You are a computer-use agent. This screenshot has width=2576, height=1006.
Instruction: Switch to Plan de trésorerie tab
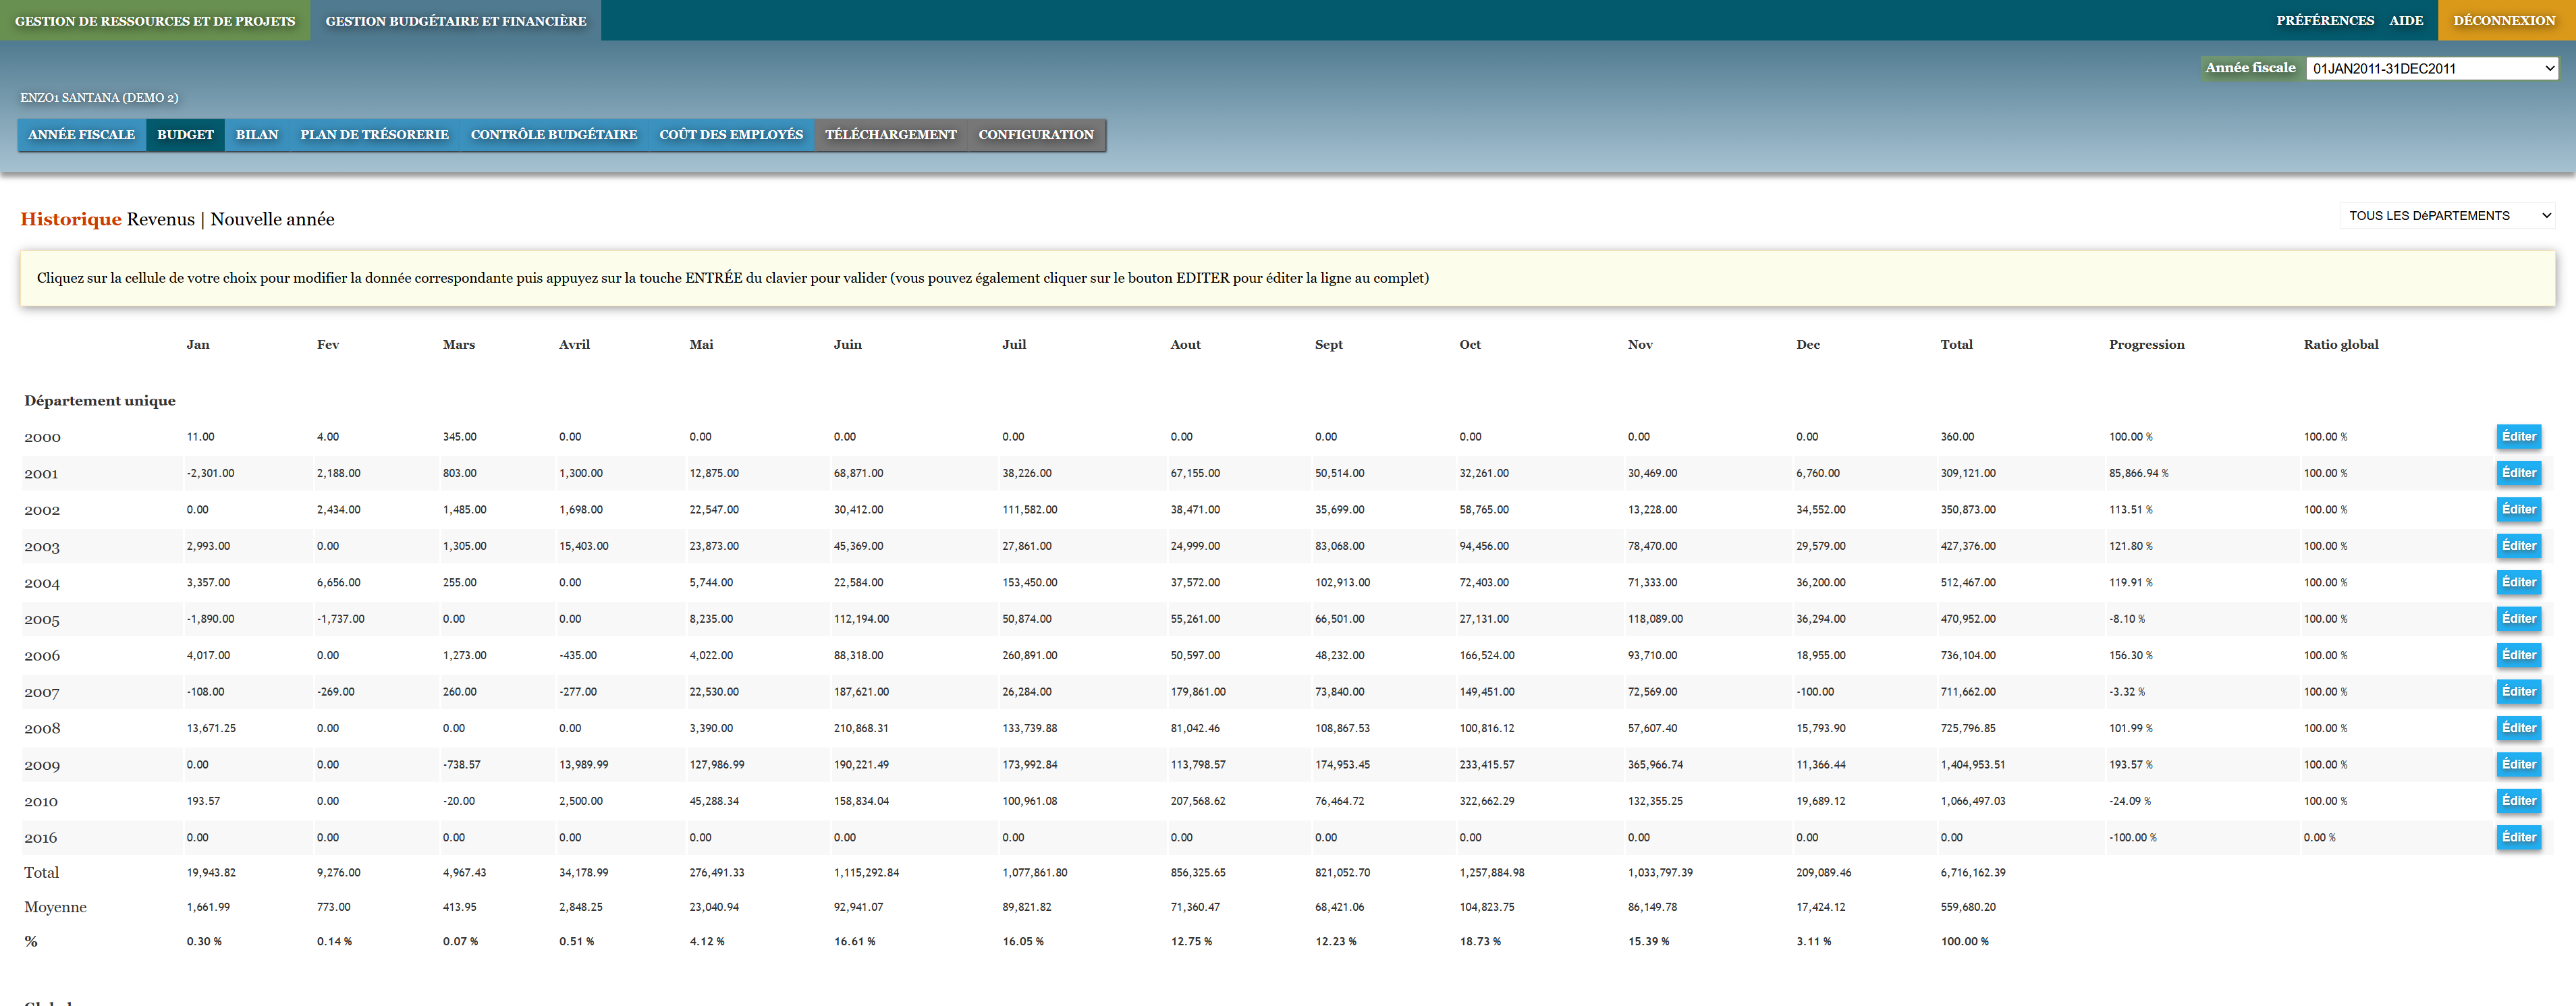tap(374, 135)
